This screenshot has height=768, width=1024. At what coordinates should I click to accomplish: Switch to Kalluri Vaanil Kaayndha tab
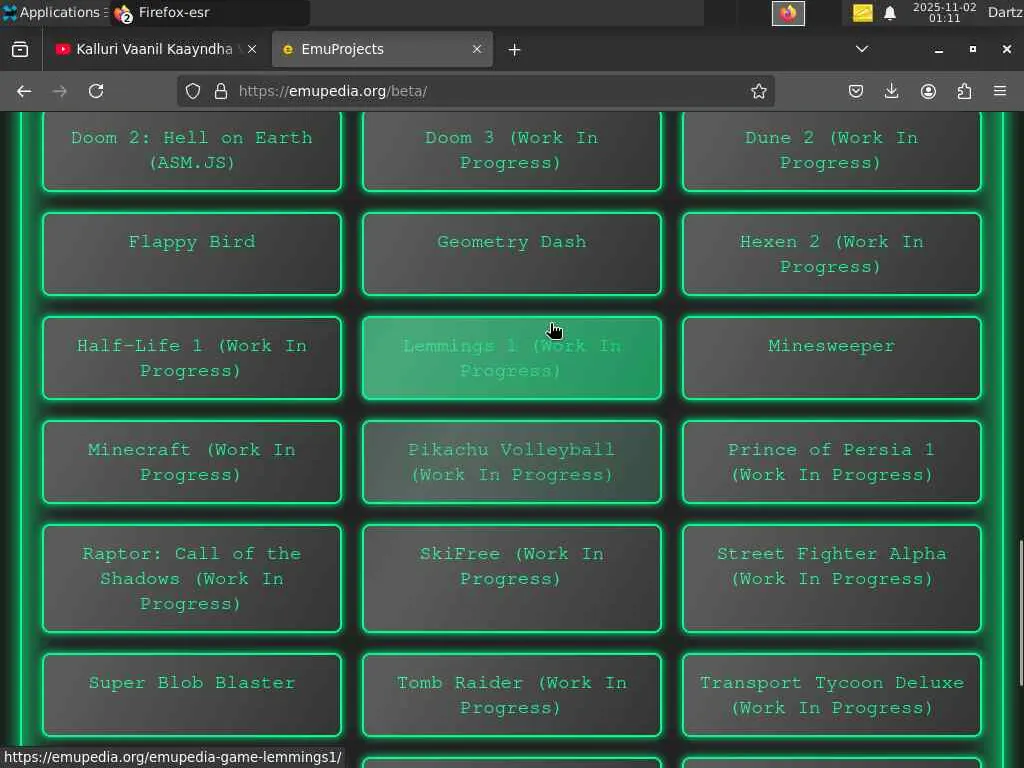[154, 50]
